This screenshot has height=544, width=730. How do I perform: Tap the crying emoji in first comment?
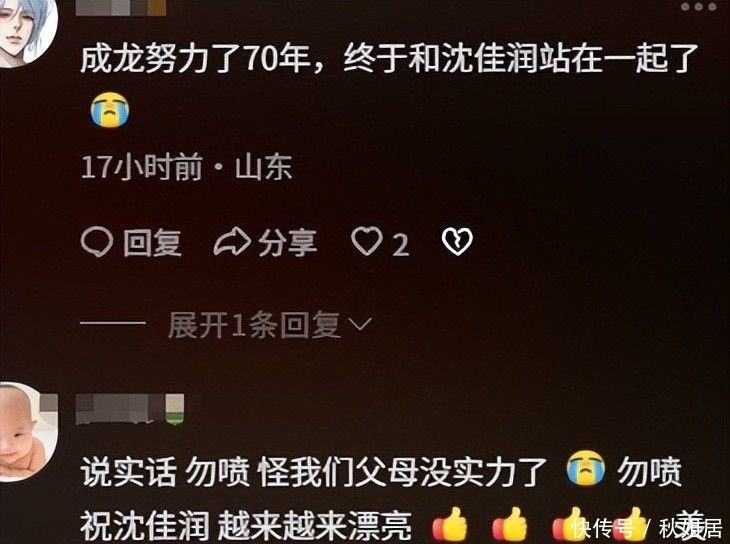(x=110, y=109)
